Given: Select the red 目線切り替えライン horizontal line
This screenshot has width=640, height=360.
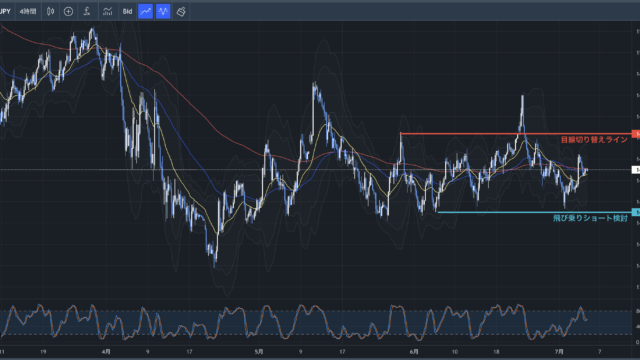Looking at the screenshot, I should [516, 134].
